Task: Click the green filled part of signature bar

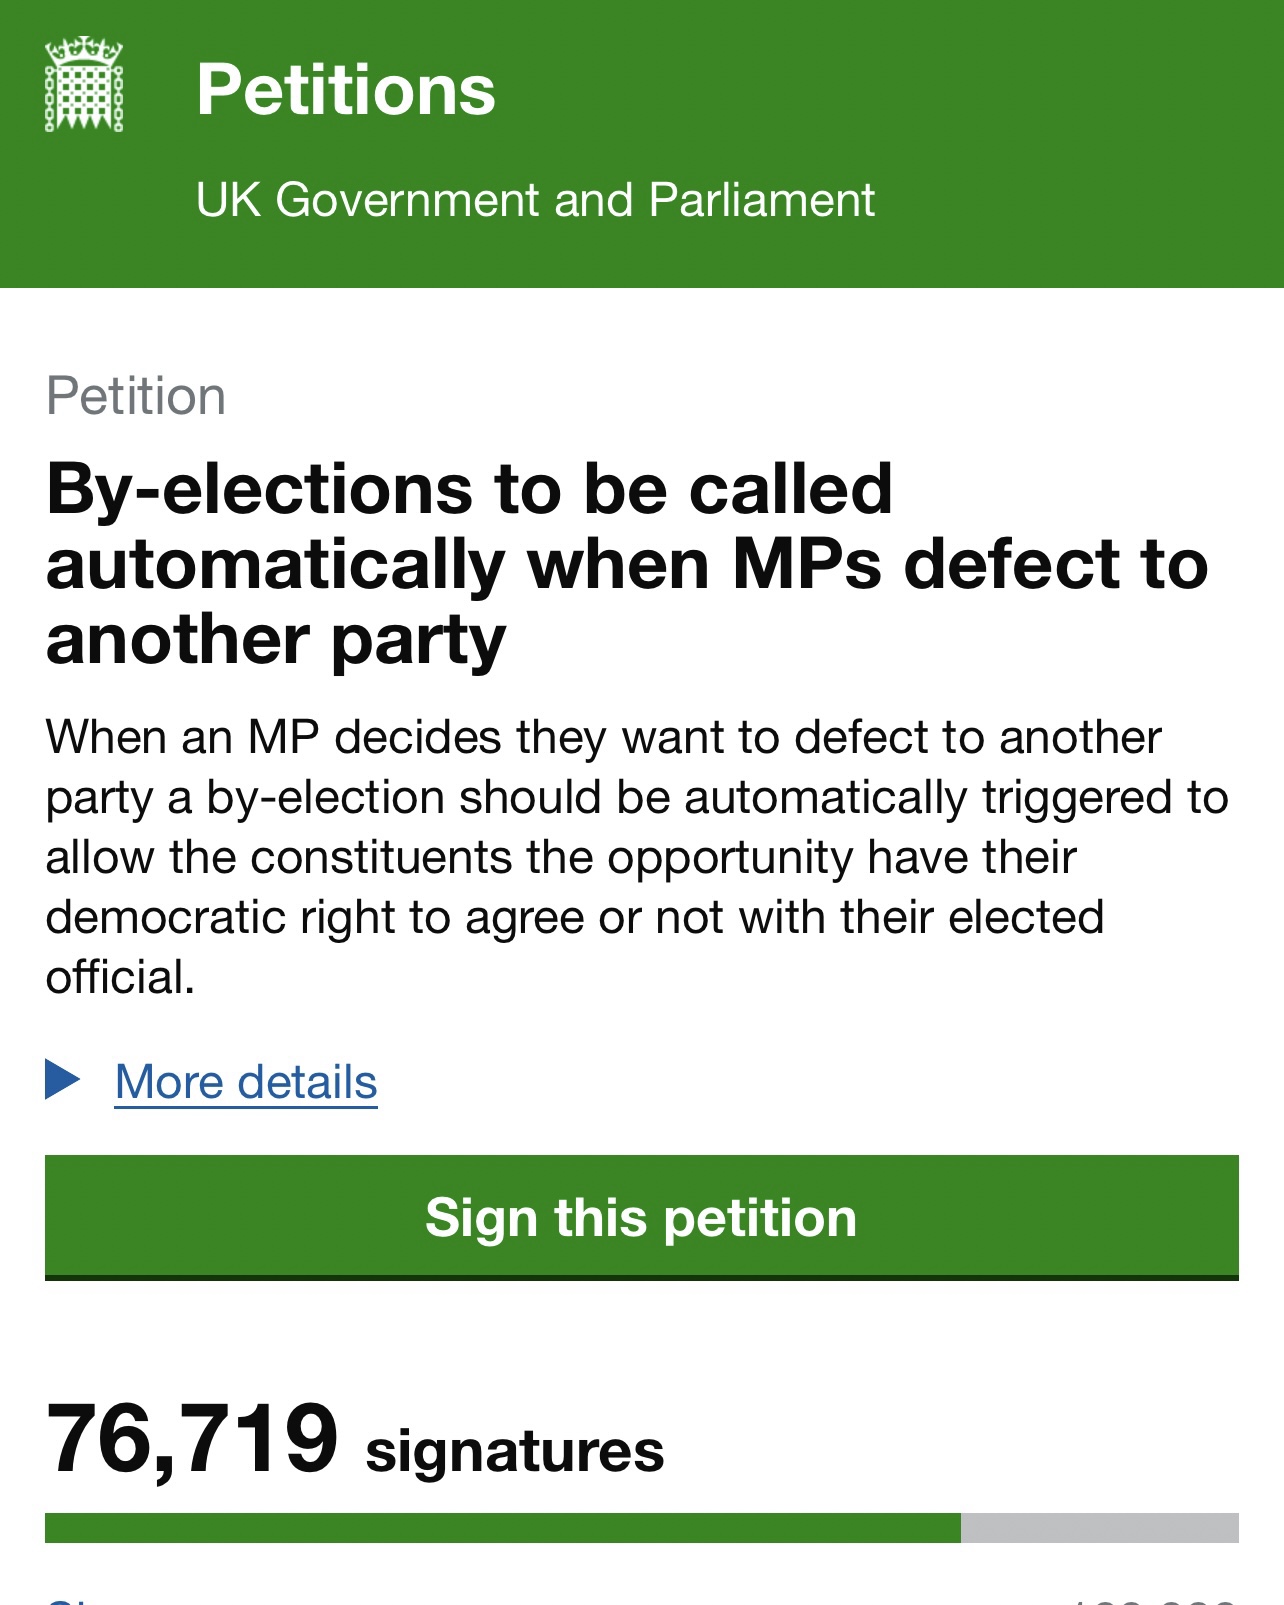Action: 502,1528
